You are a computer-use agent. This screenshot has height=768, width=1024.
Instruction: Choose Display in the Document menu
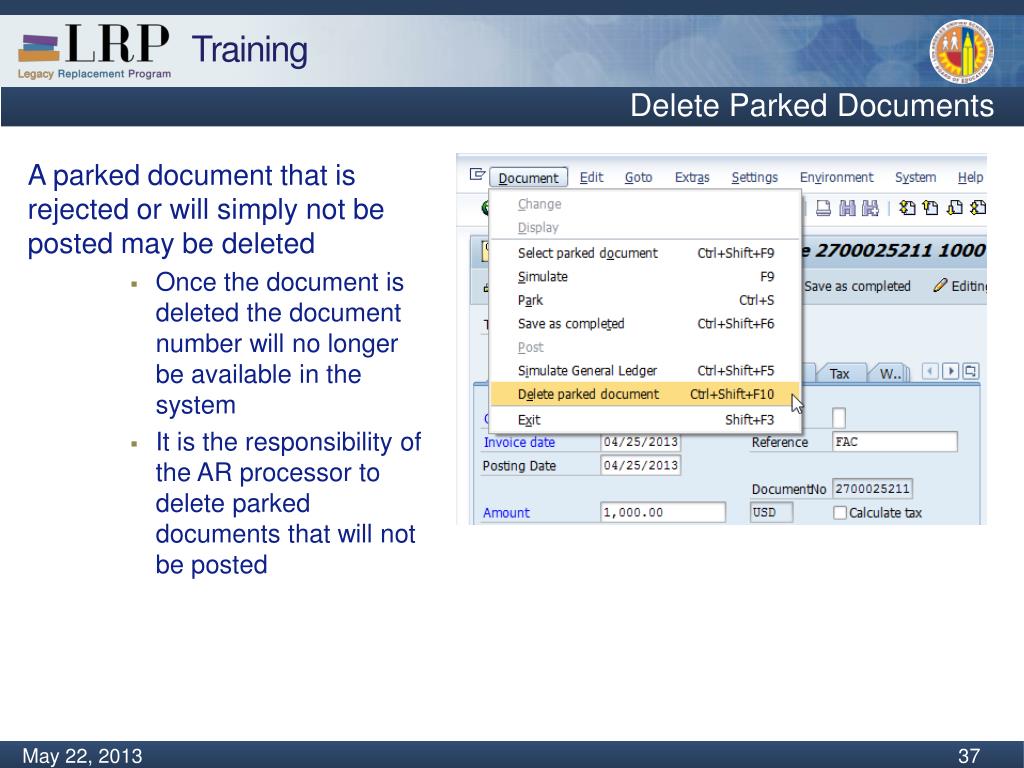[x=645, y=227]
